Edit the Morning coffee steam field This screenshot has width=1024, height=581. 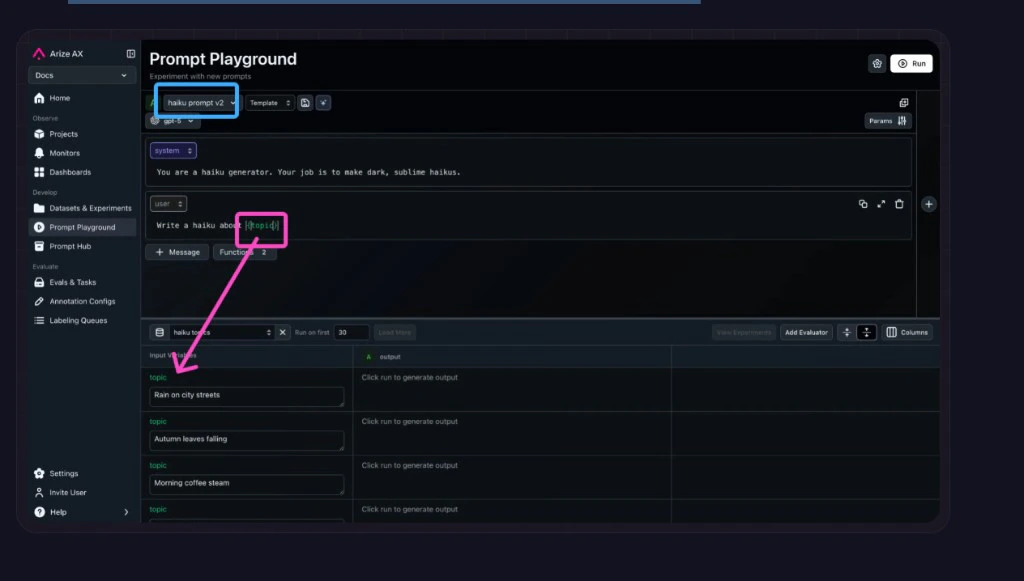(247, 484)
